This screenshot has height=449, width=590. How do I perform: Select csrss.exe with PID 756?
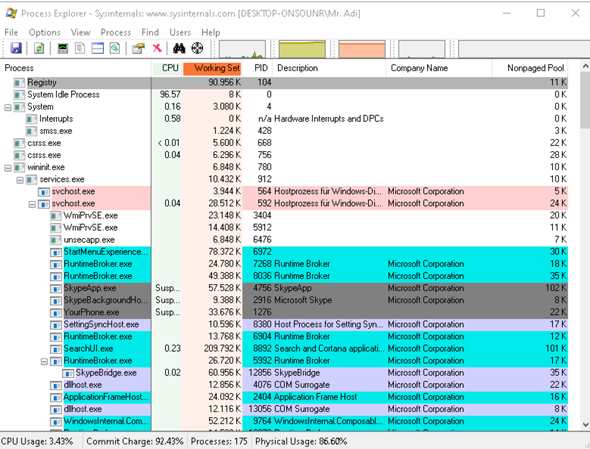point(284,155)
